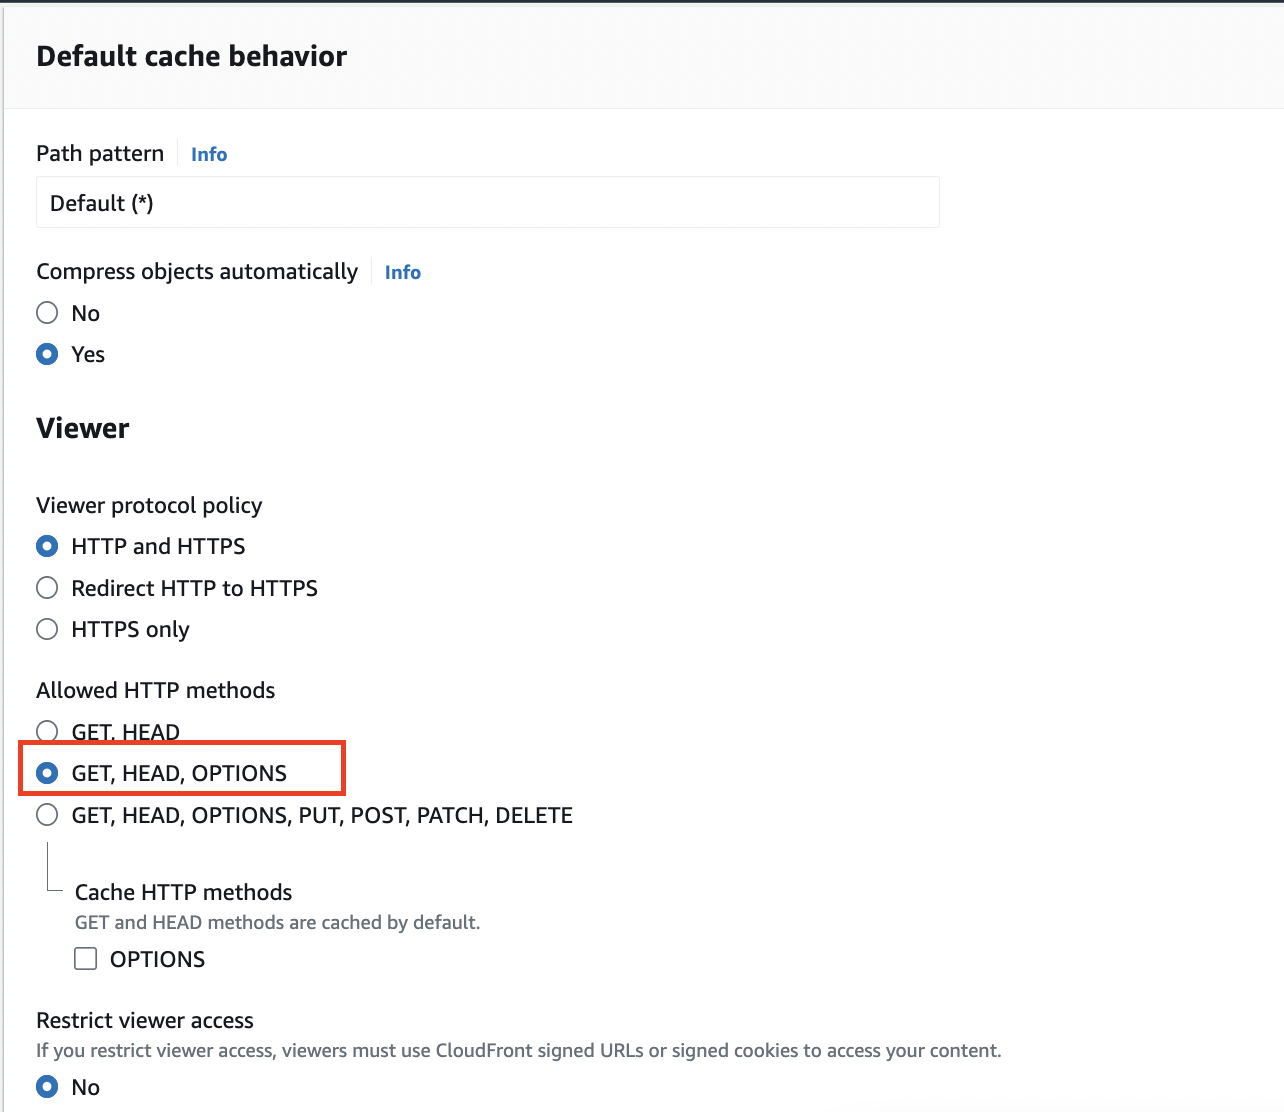Choose the HTTP and HTTPS viewer protocol
Image resolution: width=1284 pixels, height=1112 pixels.
[47, 546]
